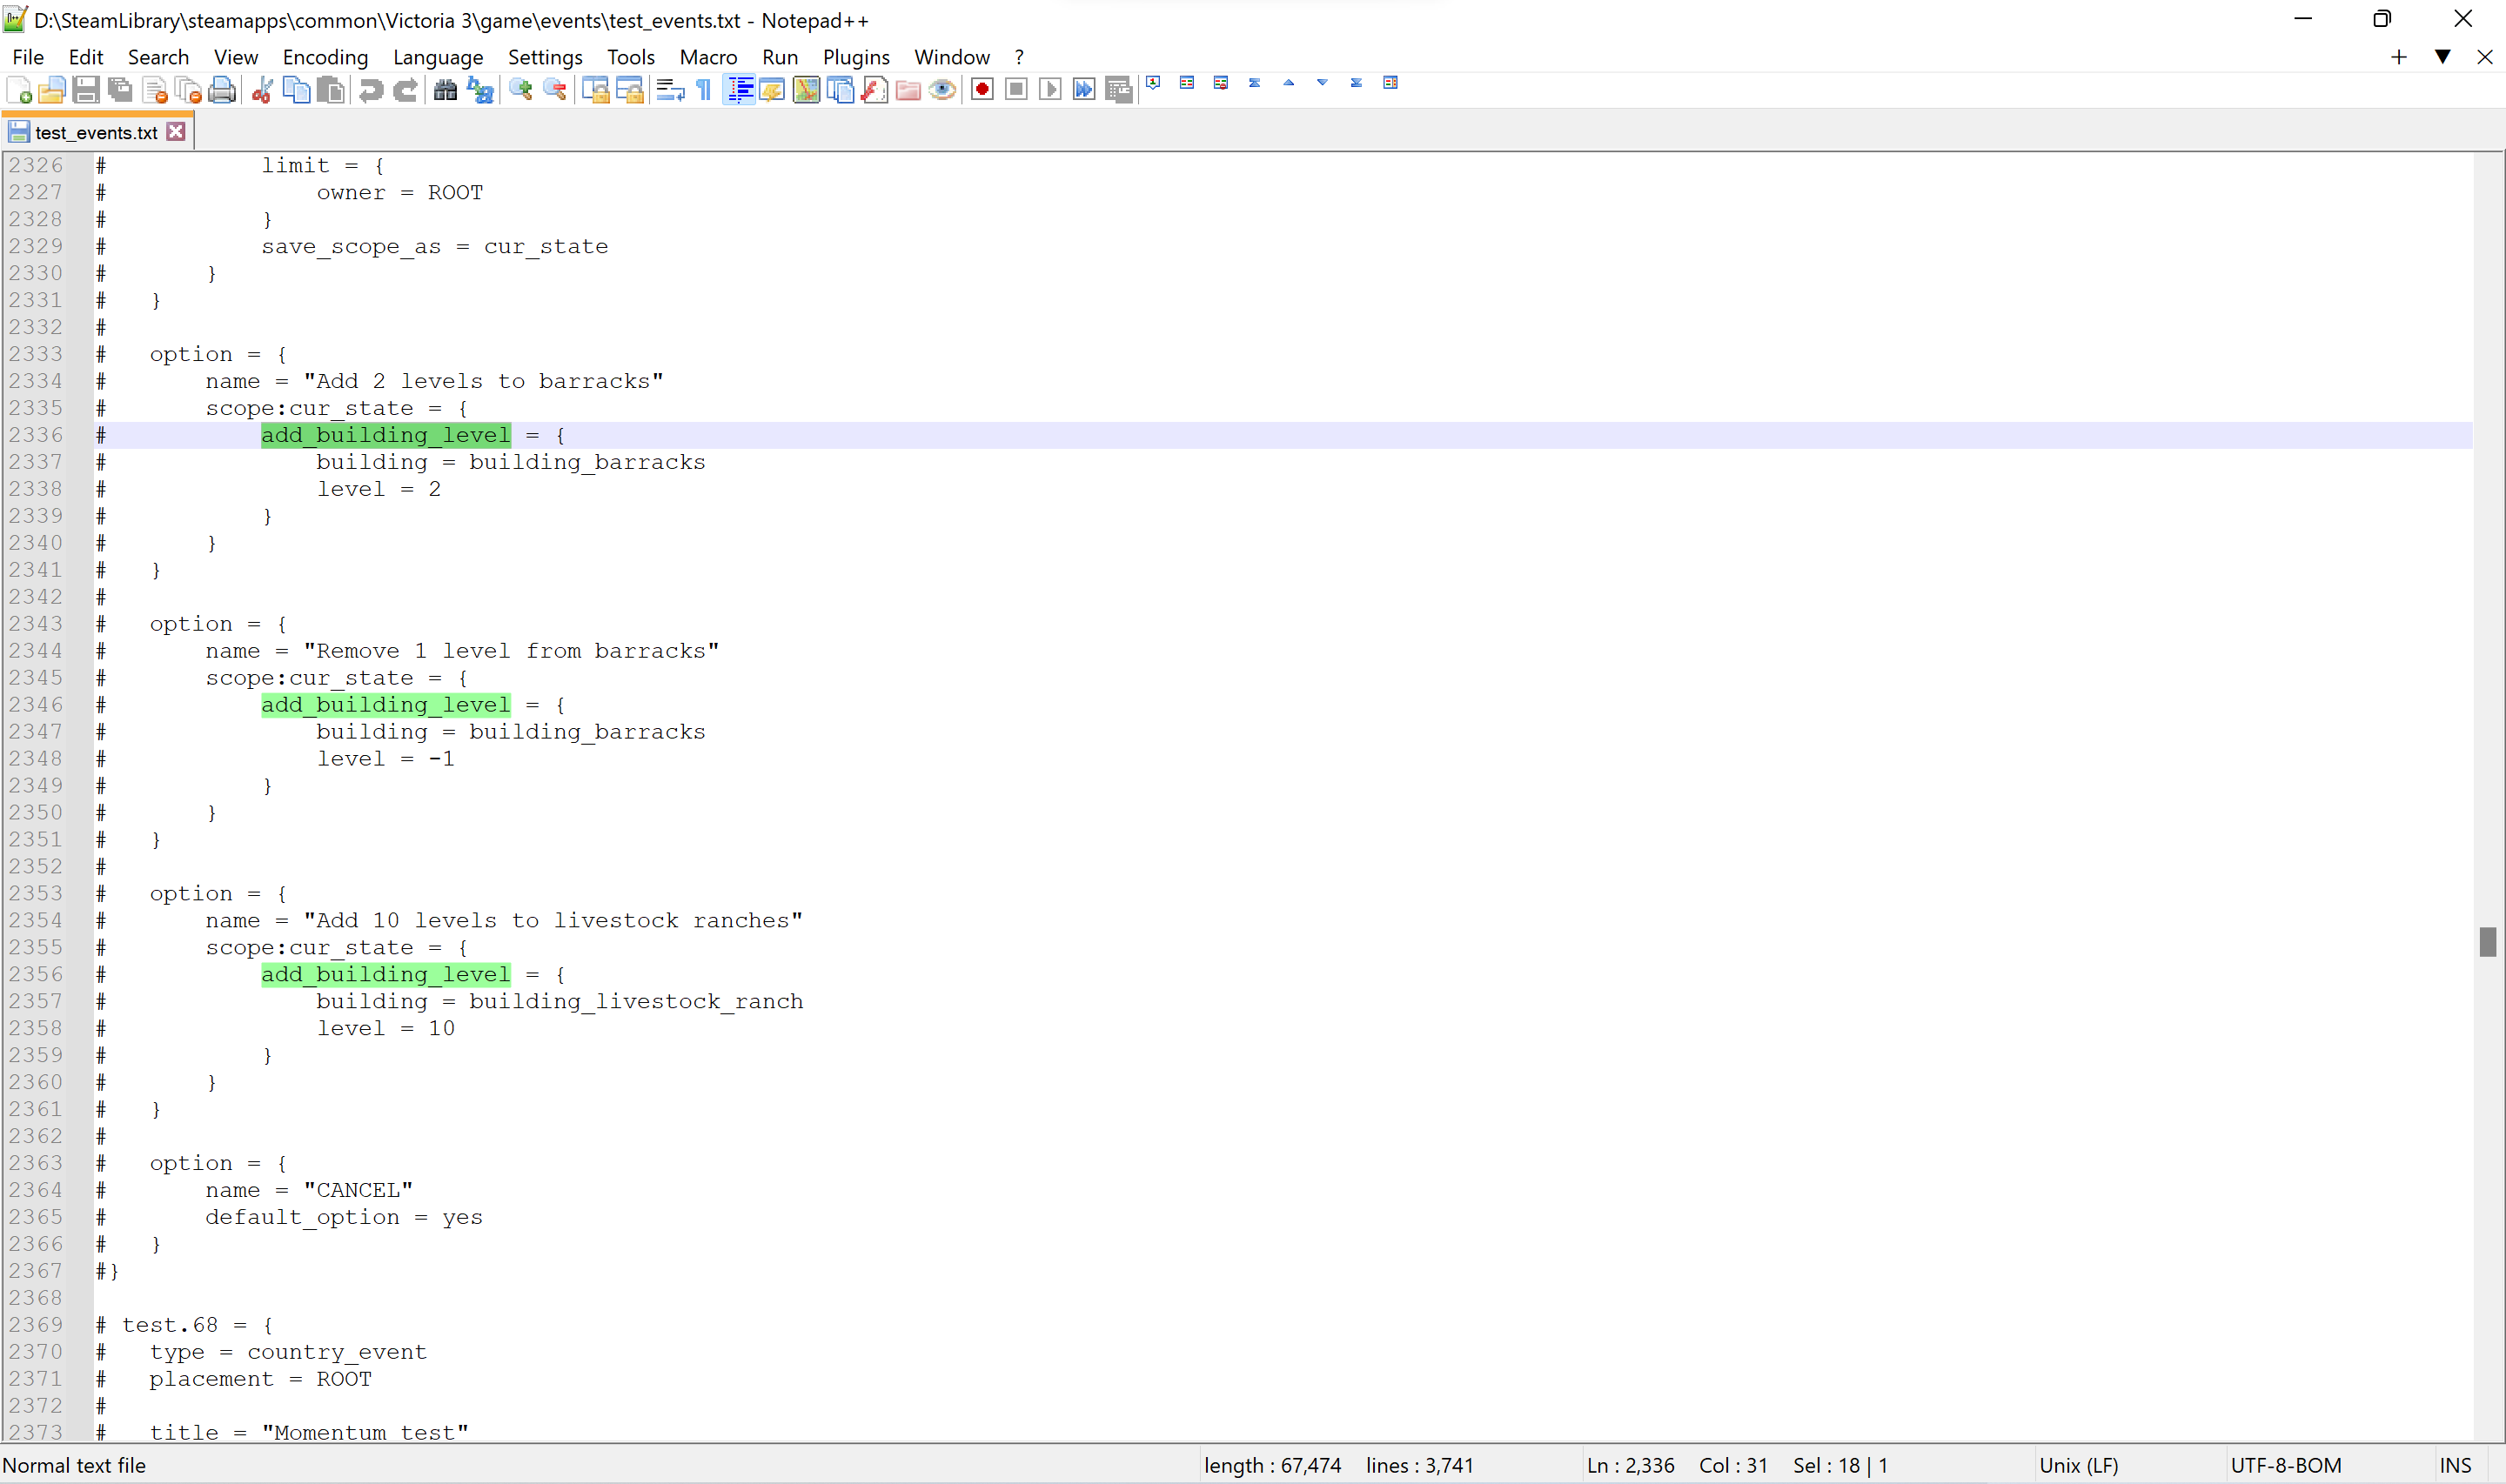
Task: Click the Redo arrow icon
Action: click(x=405, y=90)
